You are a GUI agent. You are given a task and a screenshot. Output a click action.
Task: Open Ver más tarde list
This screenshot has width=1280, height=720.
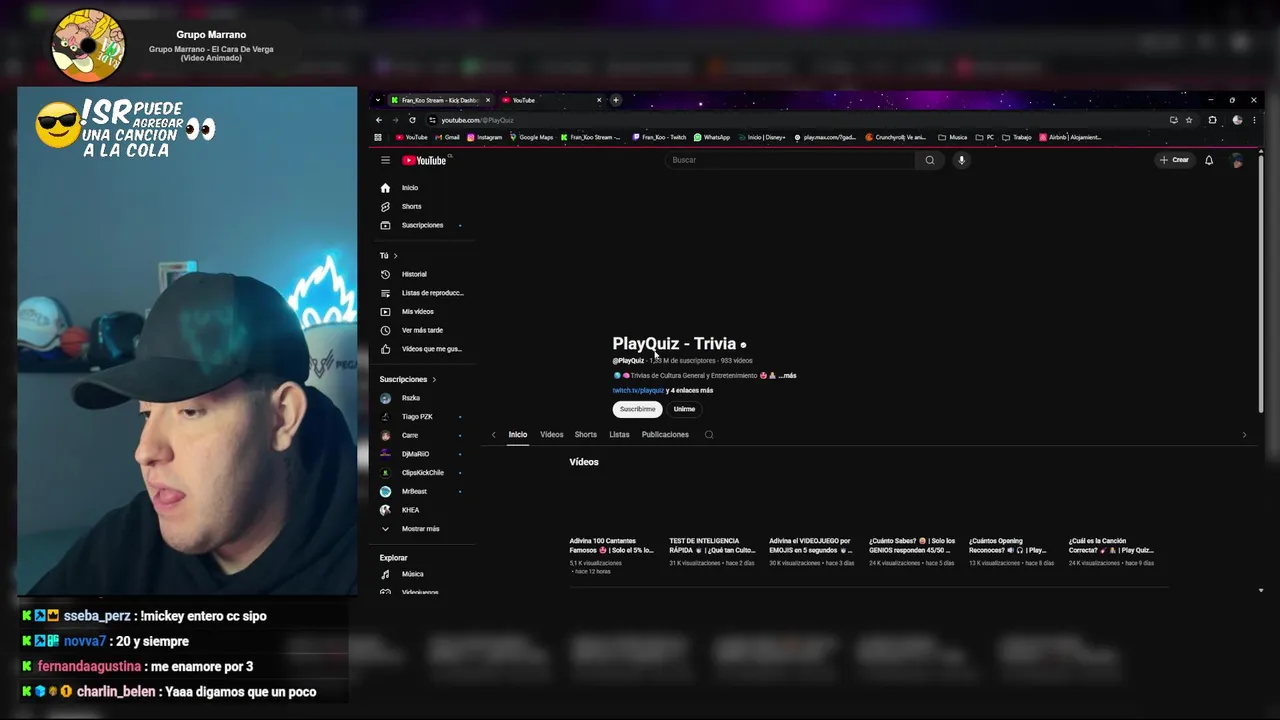pos(420,330)
